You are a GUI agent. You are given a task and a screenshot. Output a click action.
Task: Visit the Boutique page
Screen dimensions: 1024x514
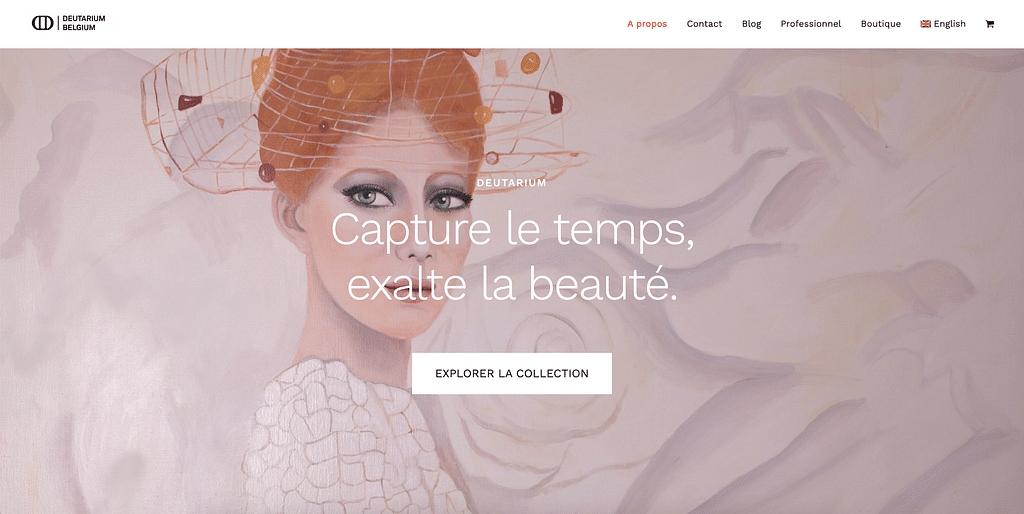click(x=880, y=24)
